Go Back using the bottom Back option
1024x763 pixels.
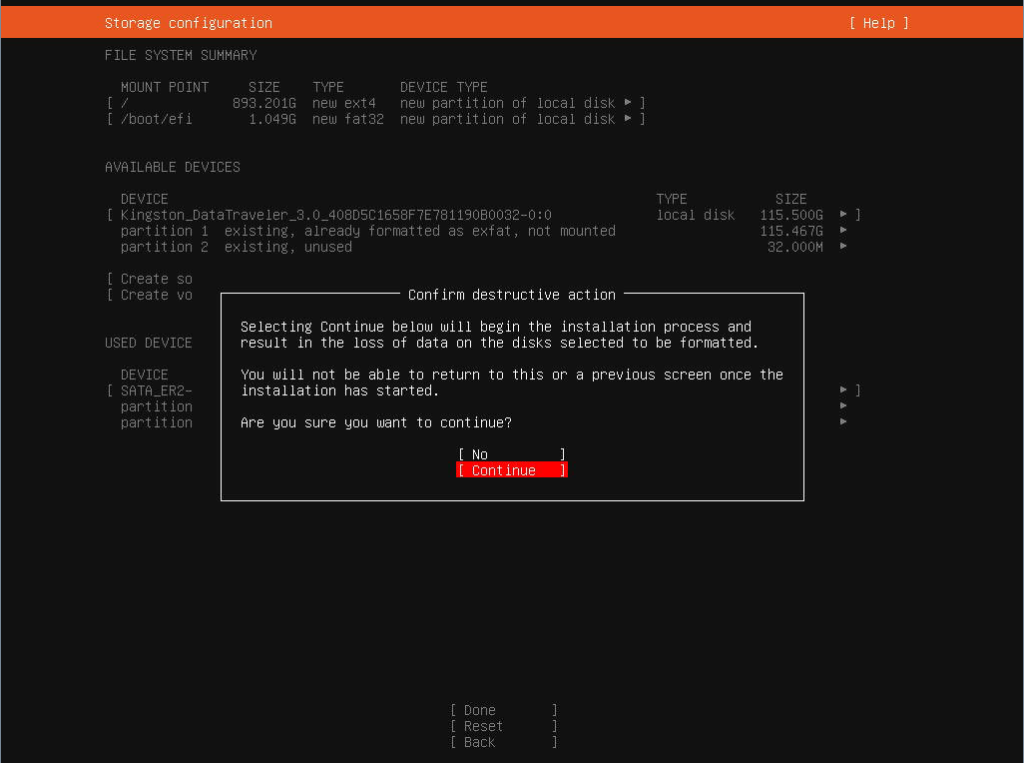pyautogui.click(x=503, y=742)
